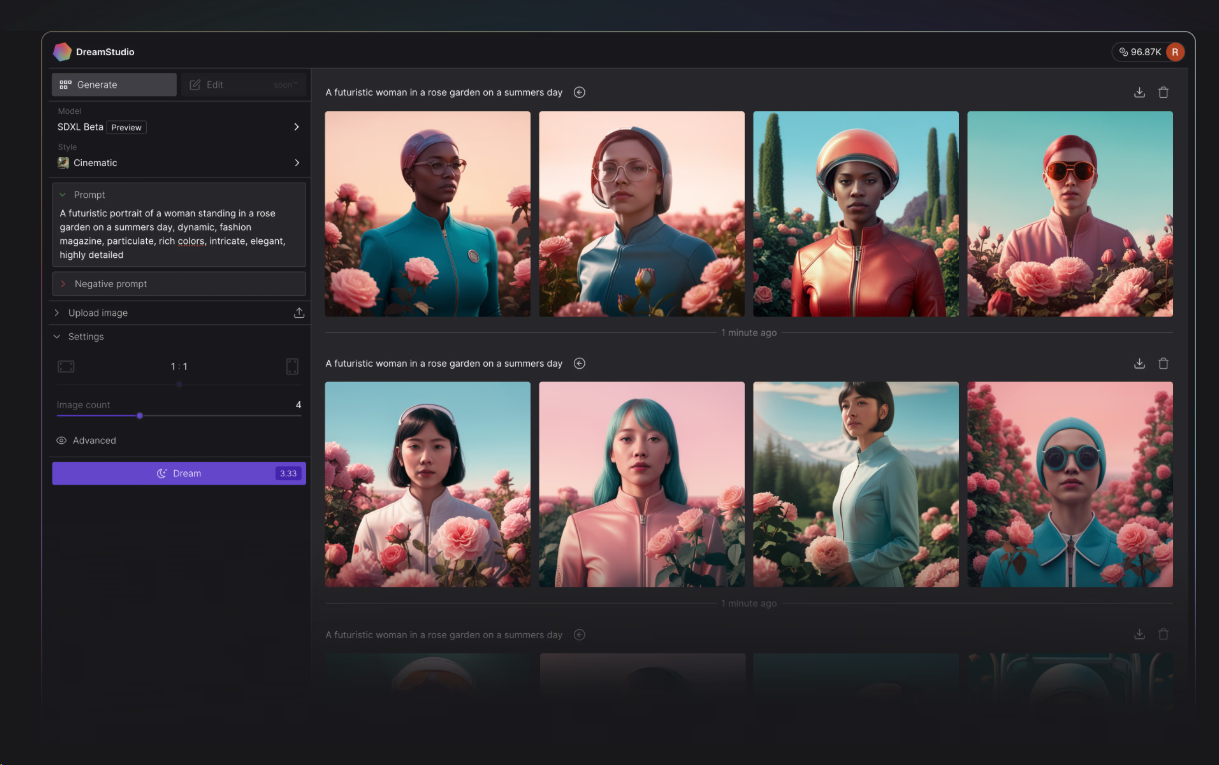Reuse the first group's prompt with plus icon
This screenshot has width=1219, height=765.
coord(579,92)
